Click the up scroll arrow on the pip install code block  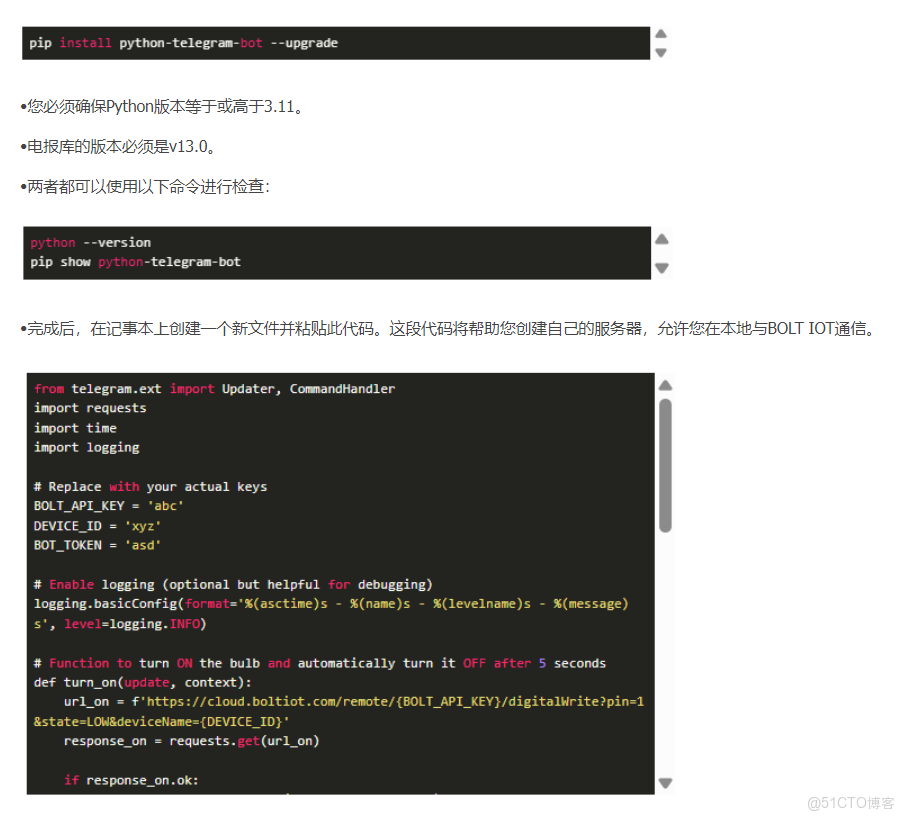(x=661, y=31)
